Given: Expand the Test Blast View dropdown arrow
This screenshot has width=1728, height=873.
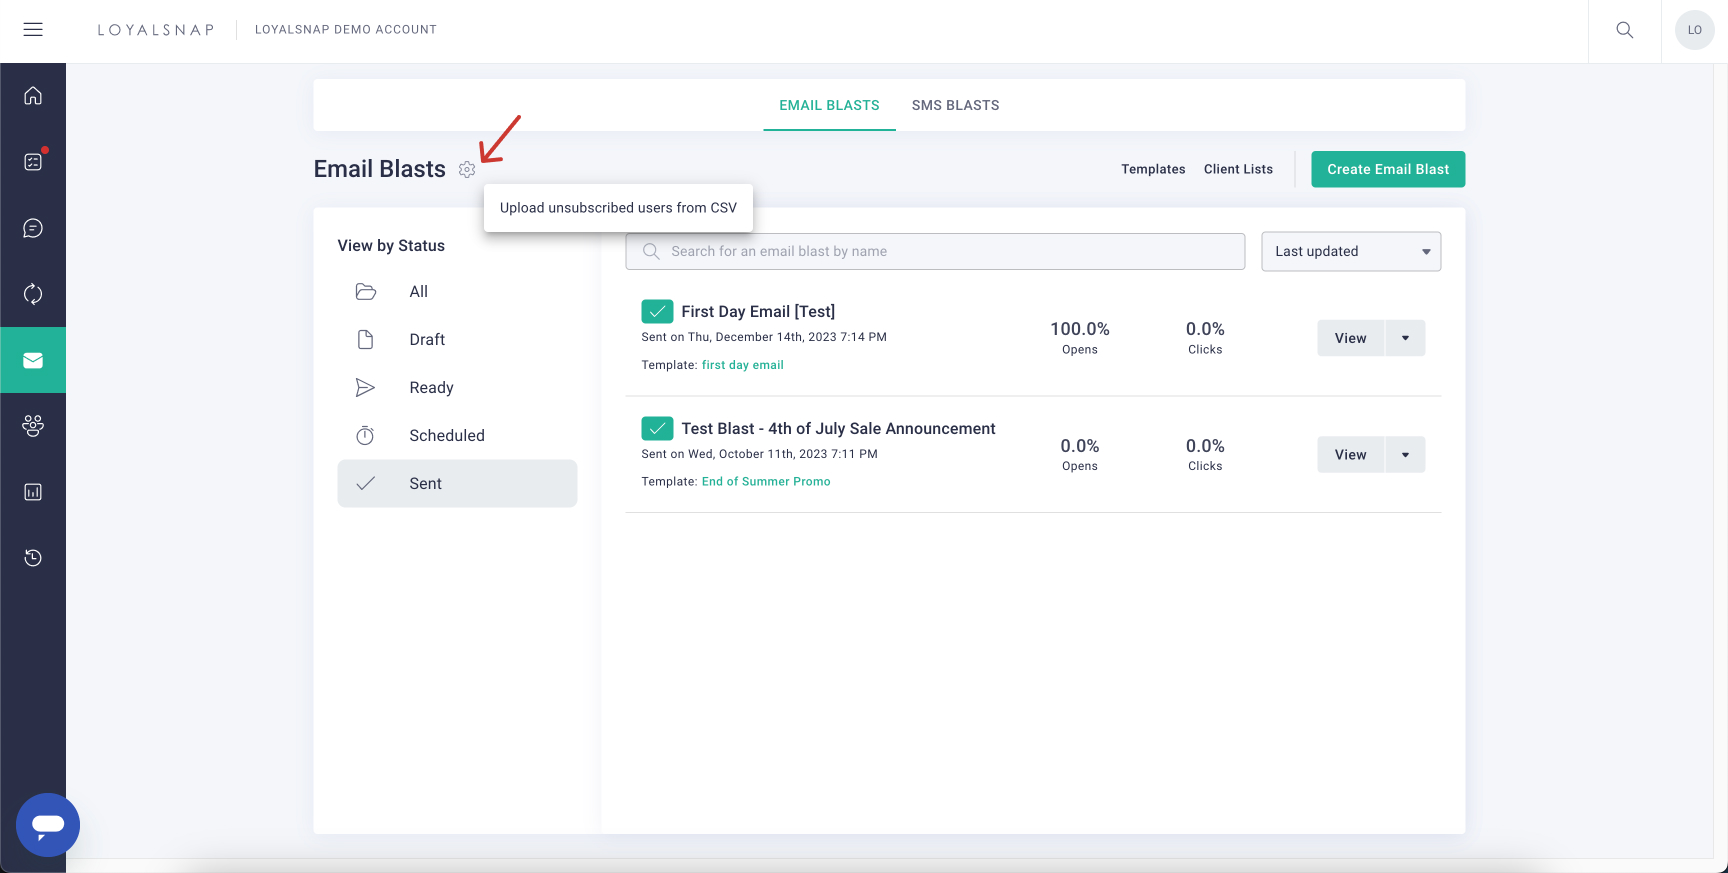Looking at the screenshot, I should (1405, 455).
